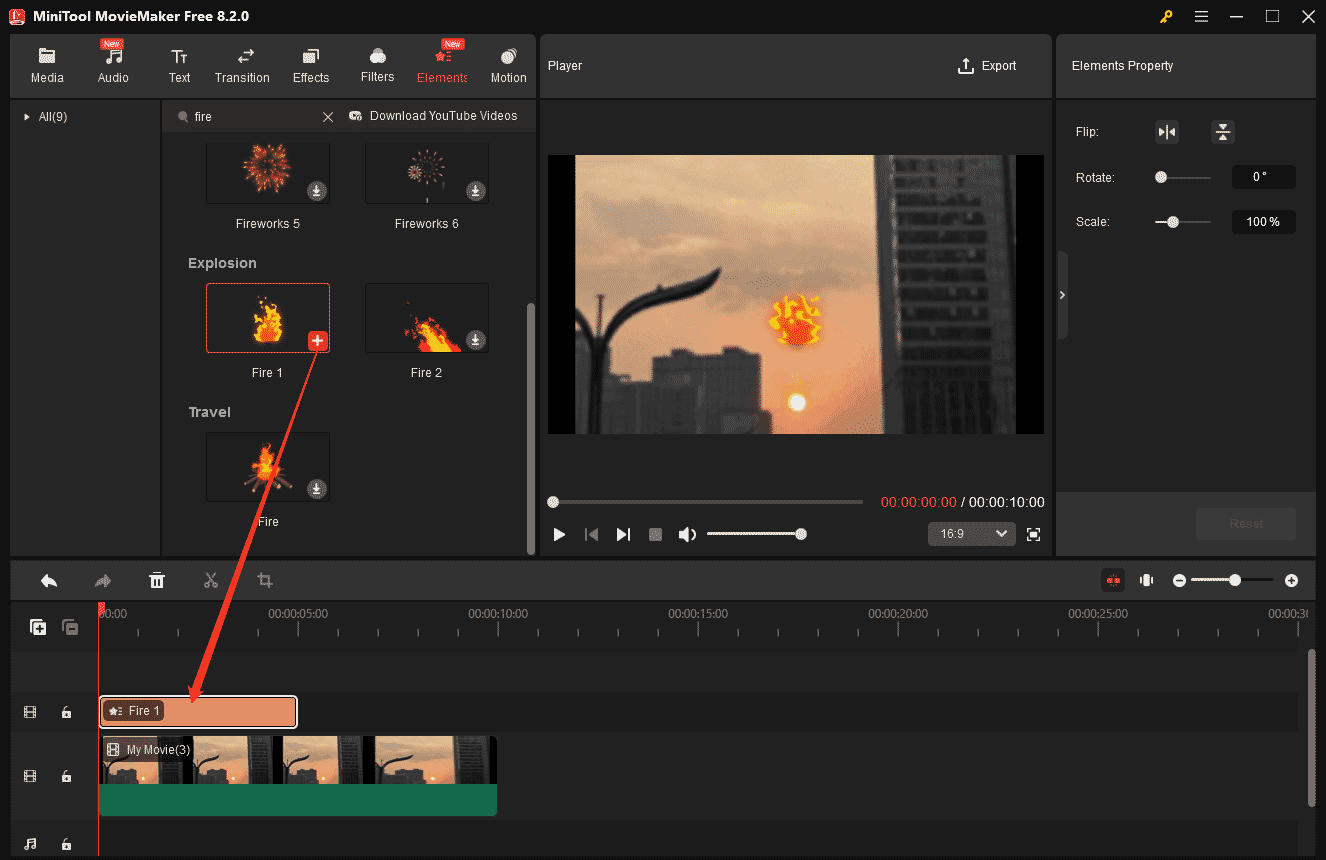
Task: Collapse the Elements Property panel arrow
Action: 1062,295
